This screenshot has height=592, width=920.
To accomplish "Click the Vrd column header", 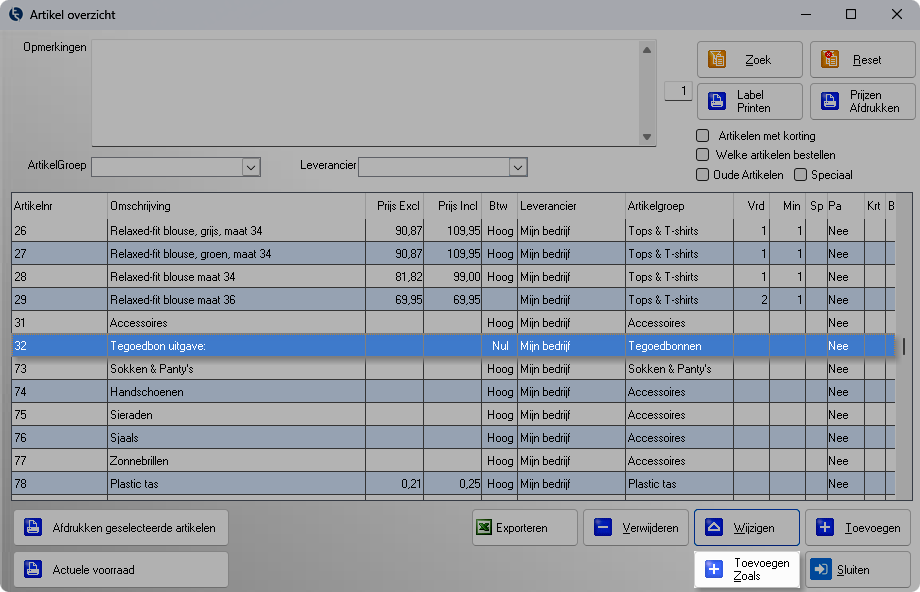I will pos(751,206).
